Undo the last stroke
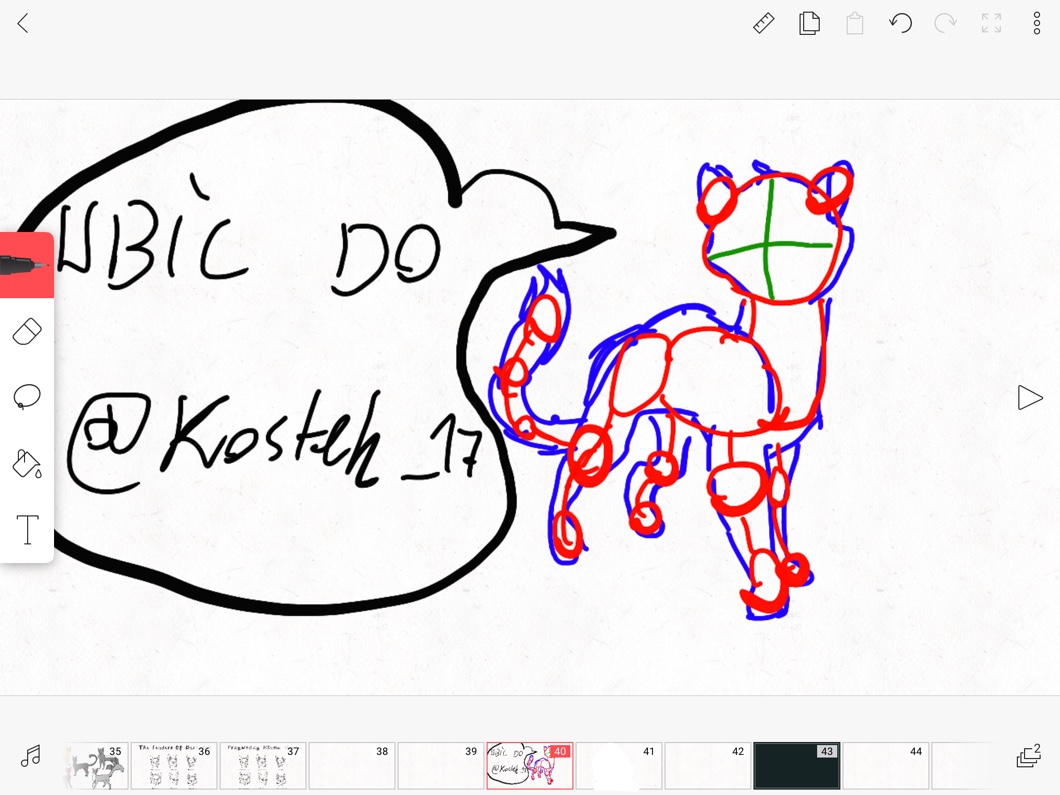This screenshot has height=795, width=1060. coord(900,23)
